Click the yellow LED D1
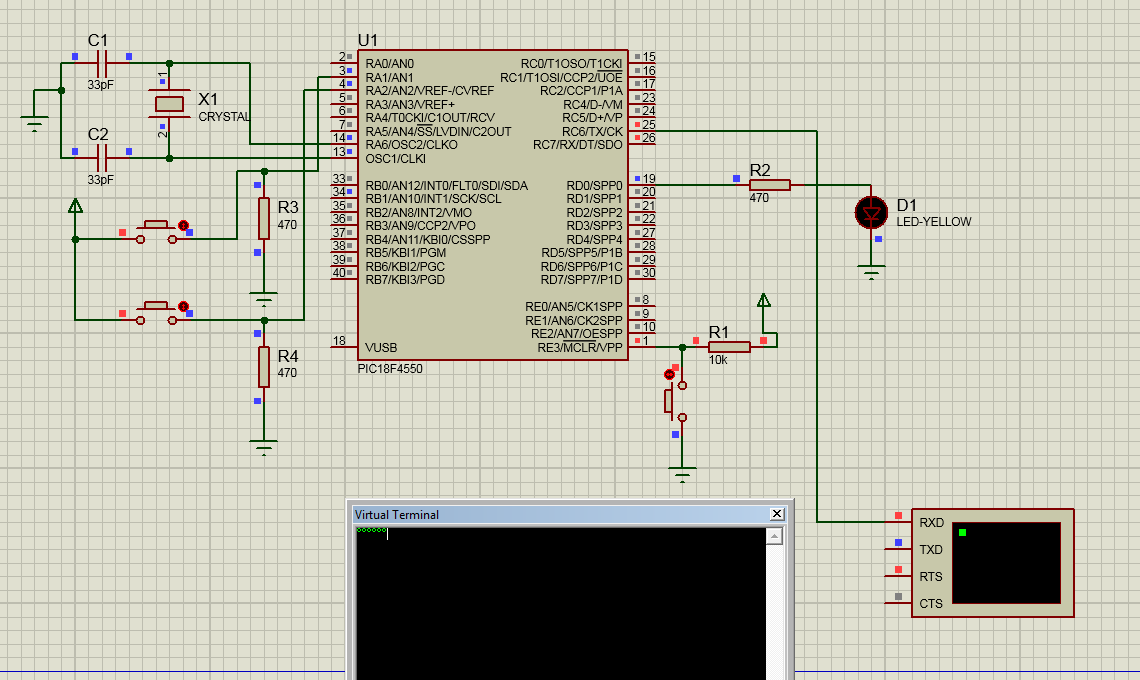 [871, 213]
